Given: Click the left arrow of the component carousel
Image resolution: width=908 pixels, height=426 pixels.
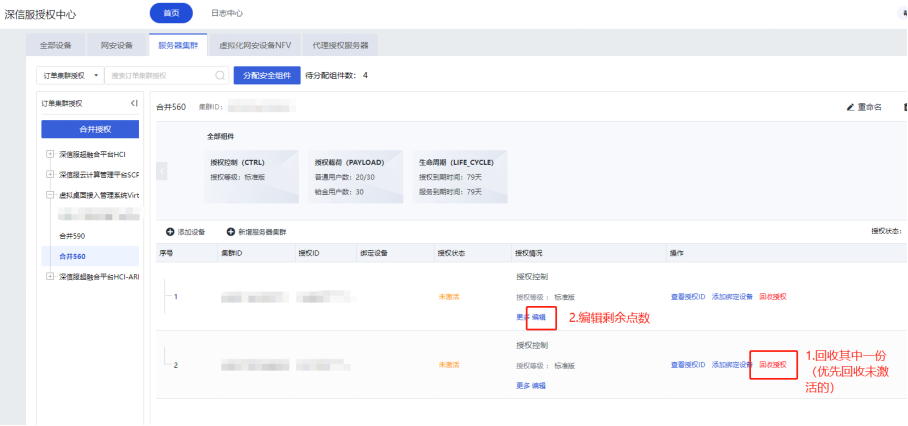Looking at the screenshot, I should 162,172.
